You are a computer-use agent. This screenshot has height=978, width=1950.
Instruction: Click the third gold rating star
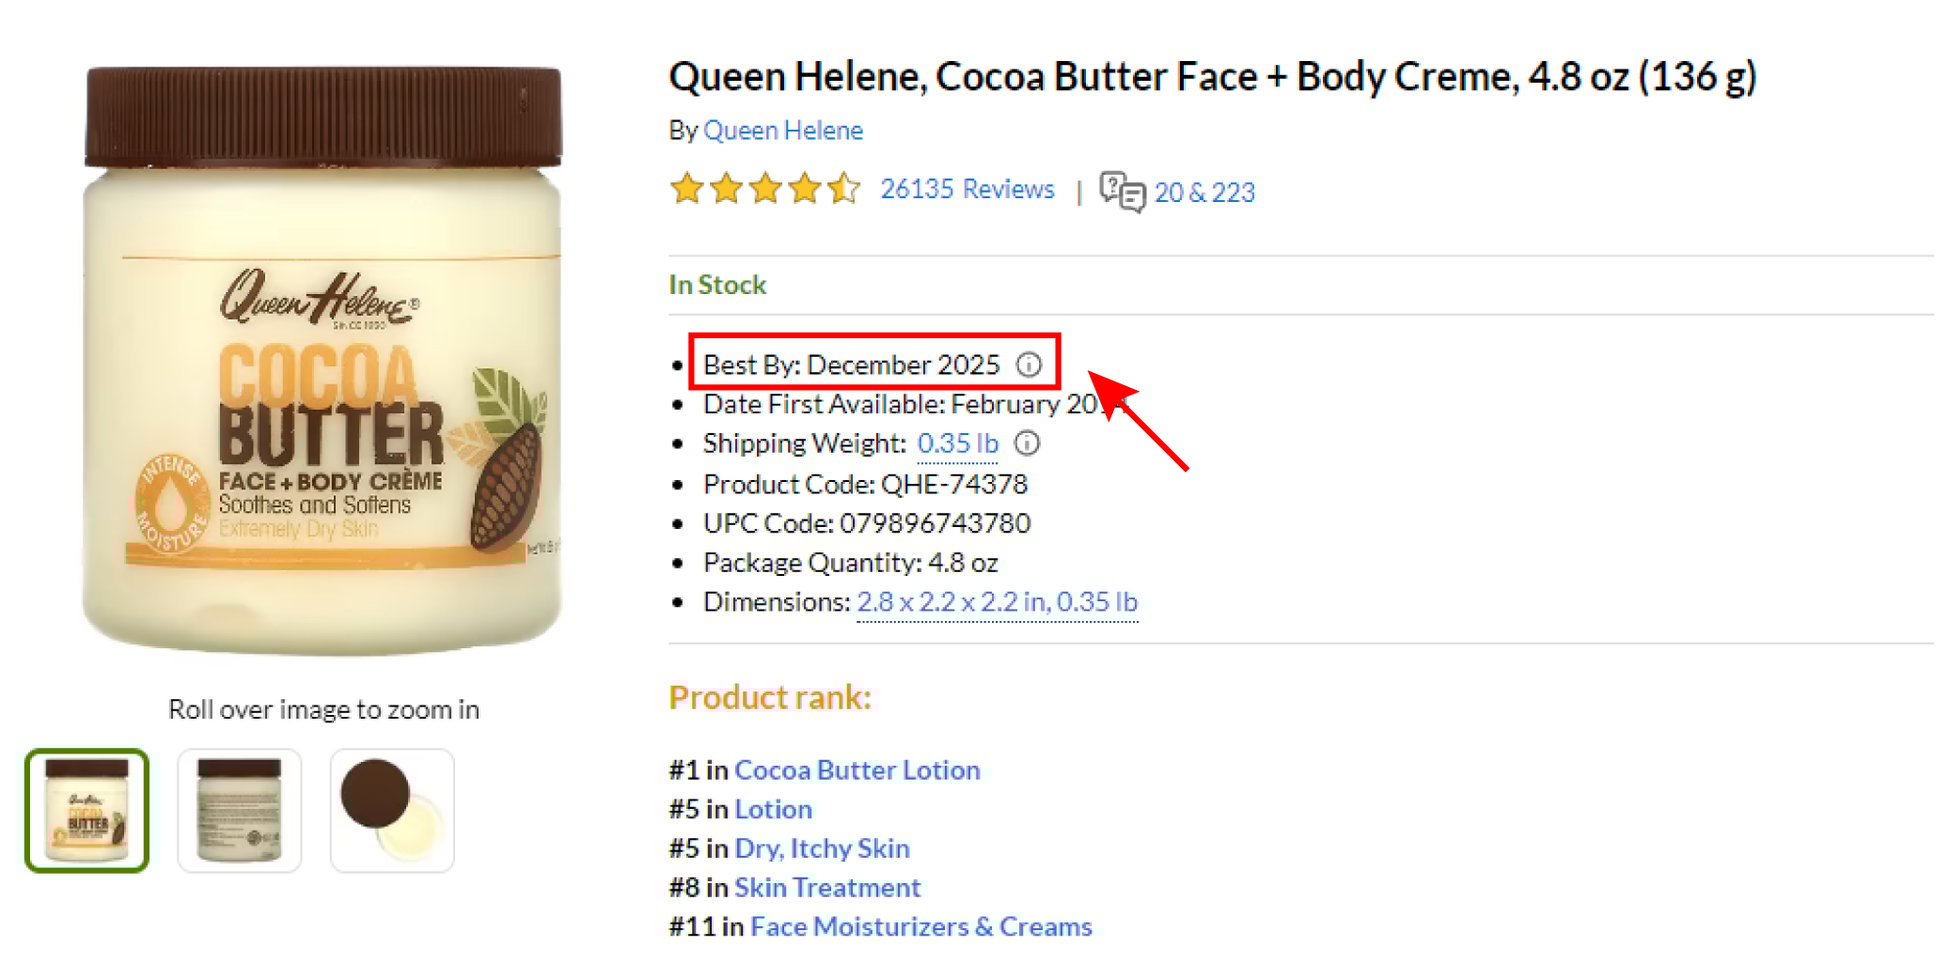coord(765,188)
